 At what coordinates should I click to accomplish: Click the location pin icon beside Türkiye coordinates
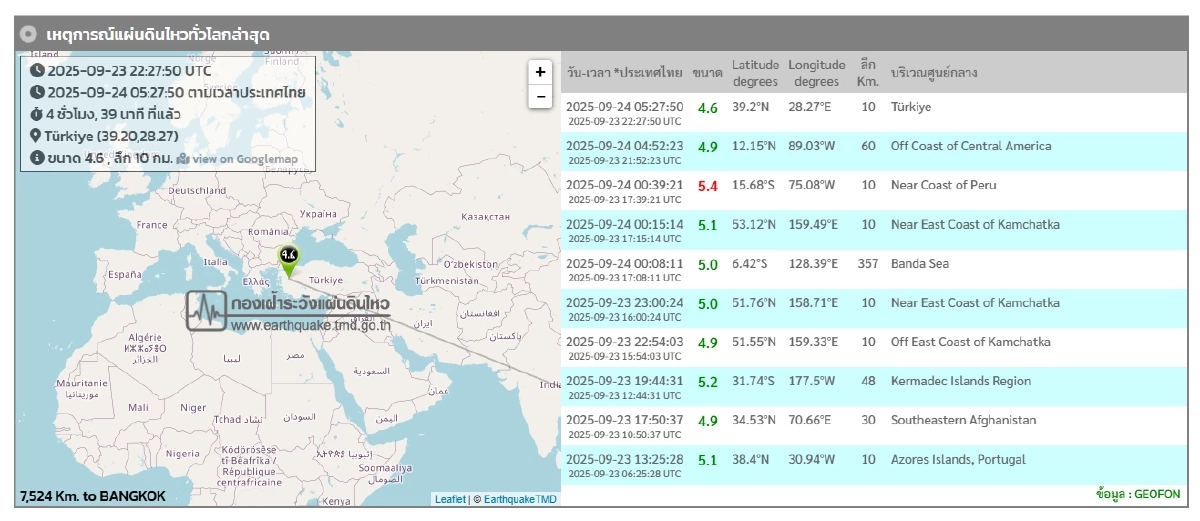tap(38, 136)
